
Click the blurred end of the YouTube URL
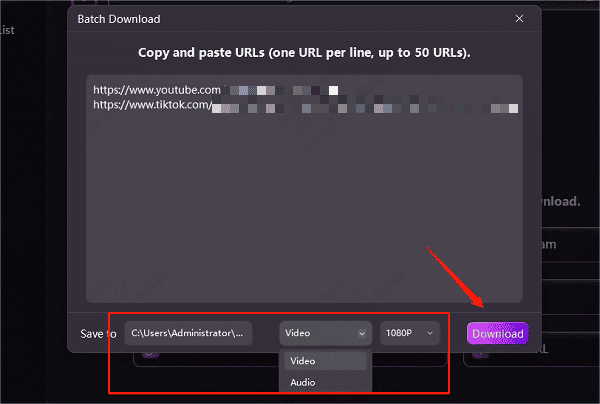(285, 89)
